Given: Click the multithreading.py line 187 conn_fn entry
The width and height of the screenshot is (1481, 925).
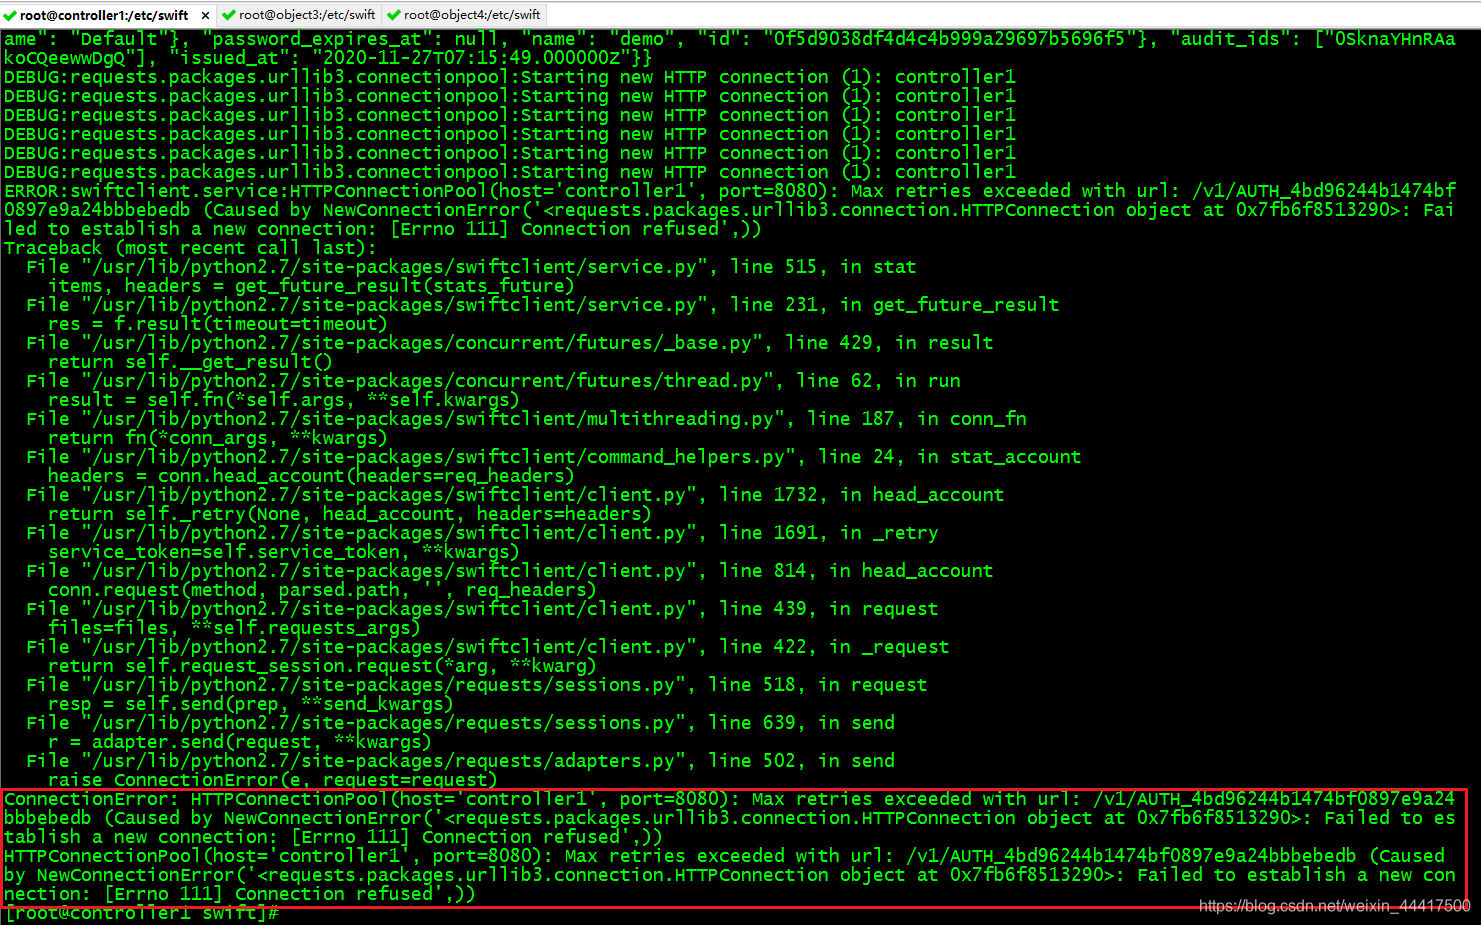Looking at the screenshot, I should click(526, 419).
